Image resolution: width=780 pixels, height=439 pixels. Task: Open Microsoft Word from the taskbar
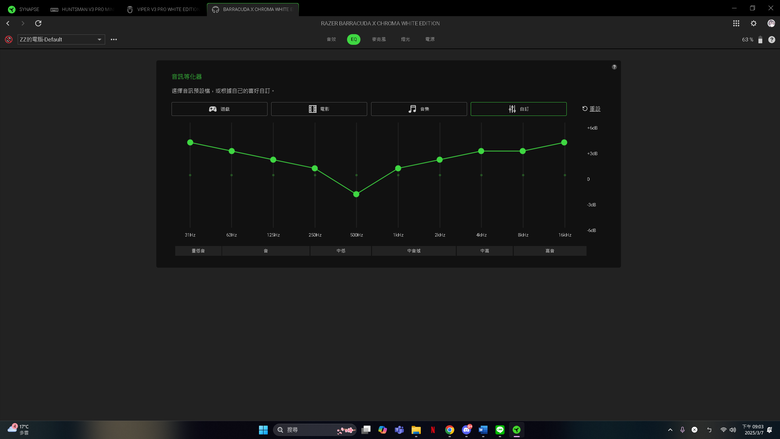(x=483, y=430)
